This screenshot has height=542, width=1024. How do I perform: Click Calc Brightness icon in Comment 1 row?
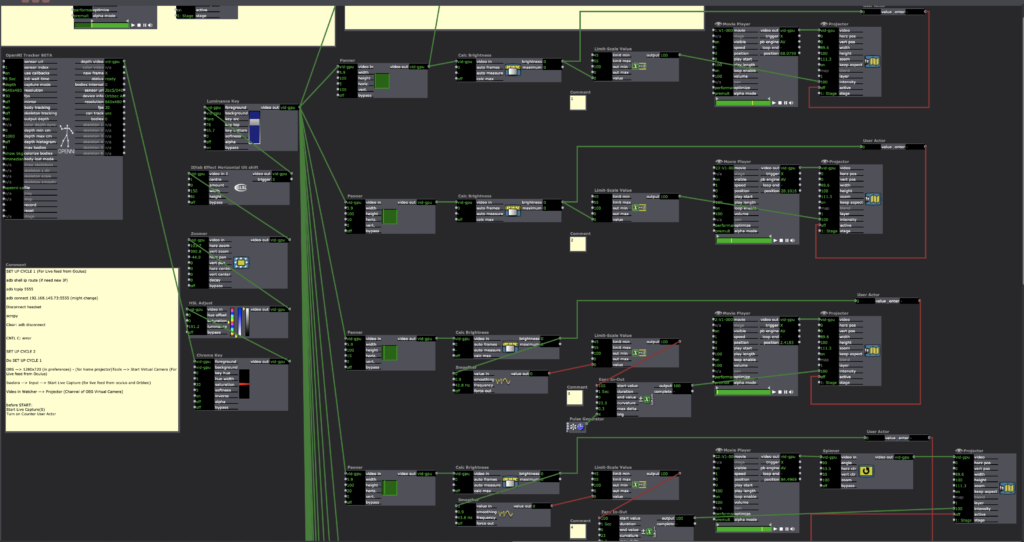(513, 71)
